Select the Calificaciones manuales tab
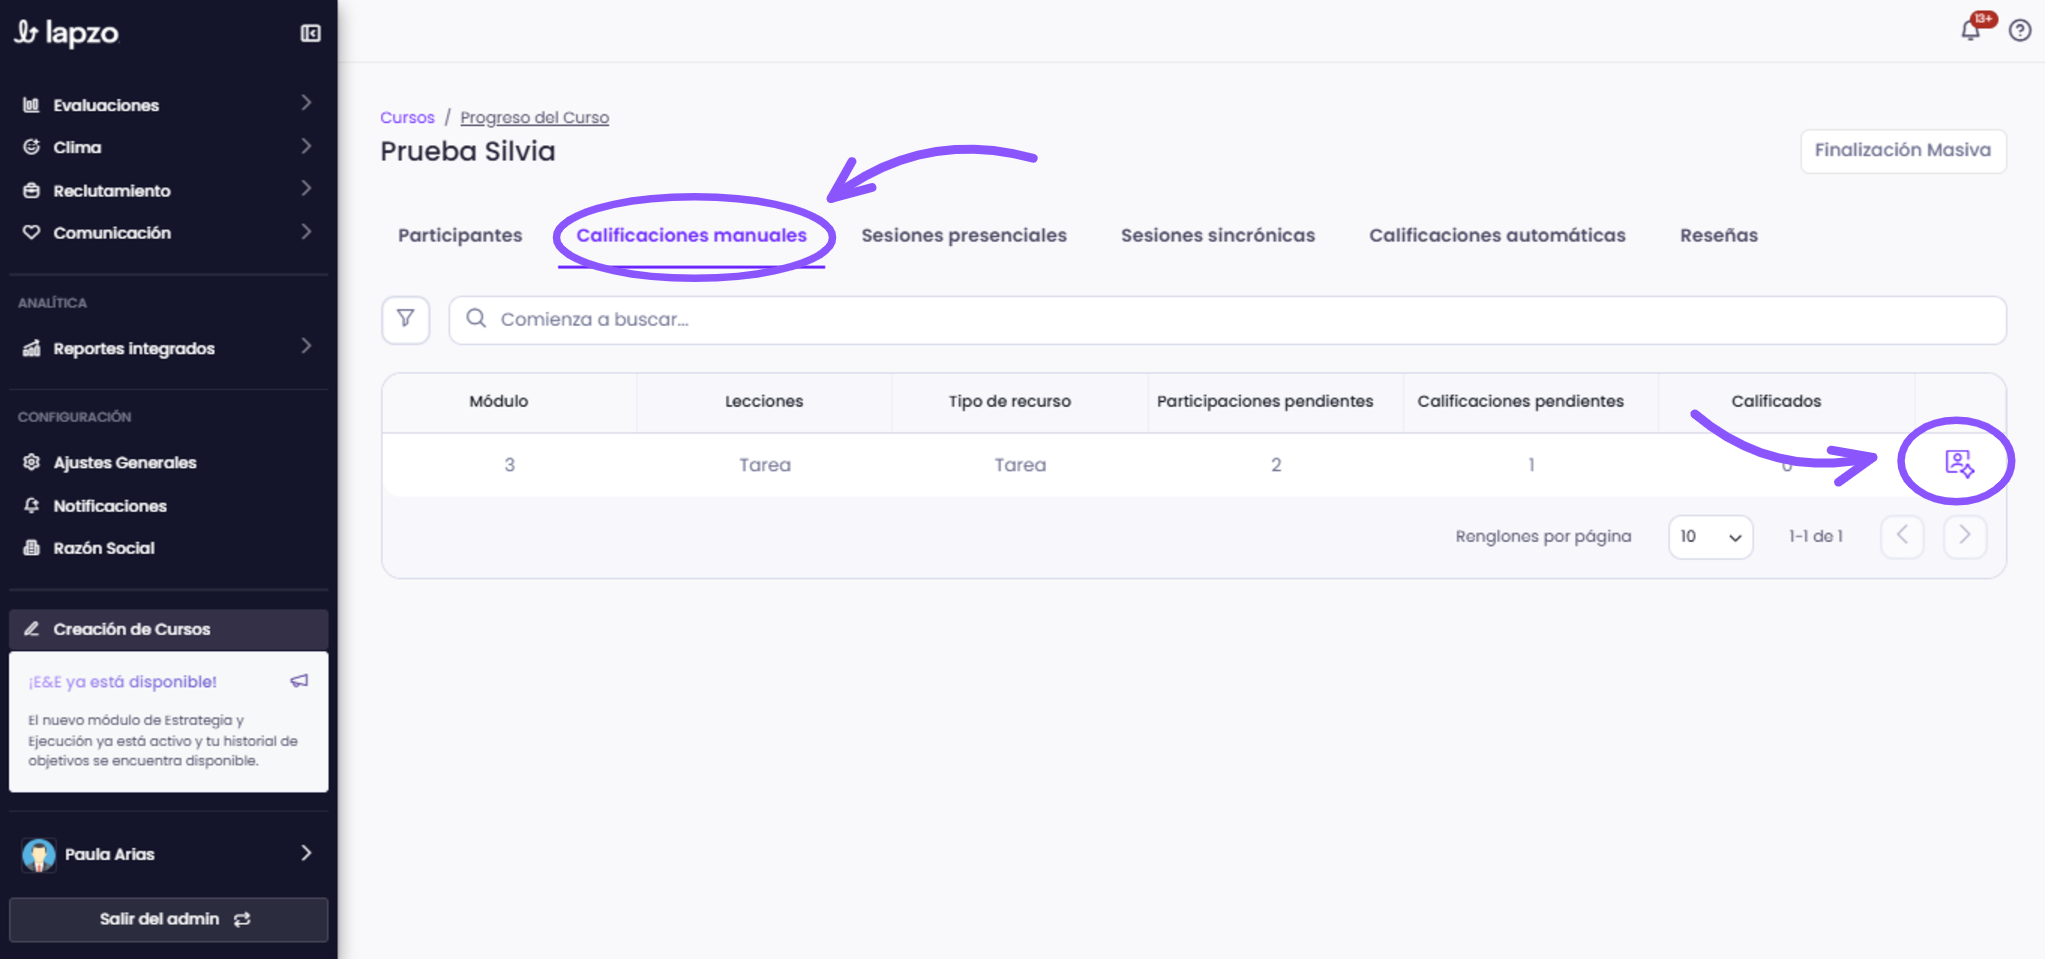Image resolution: width=2045 pixels, height=959 pixels. [x=691, y=235]
